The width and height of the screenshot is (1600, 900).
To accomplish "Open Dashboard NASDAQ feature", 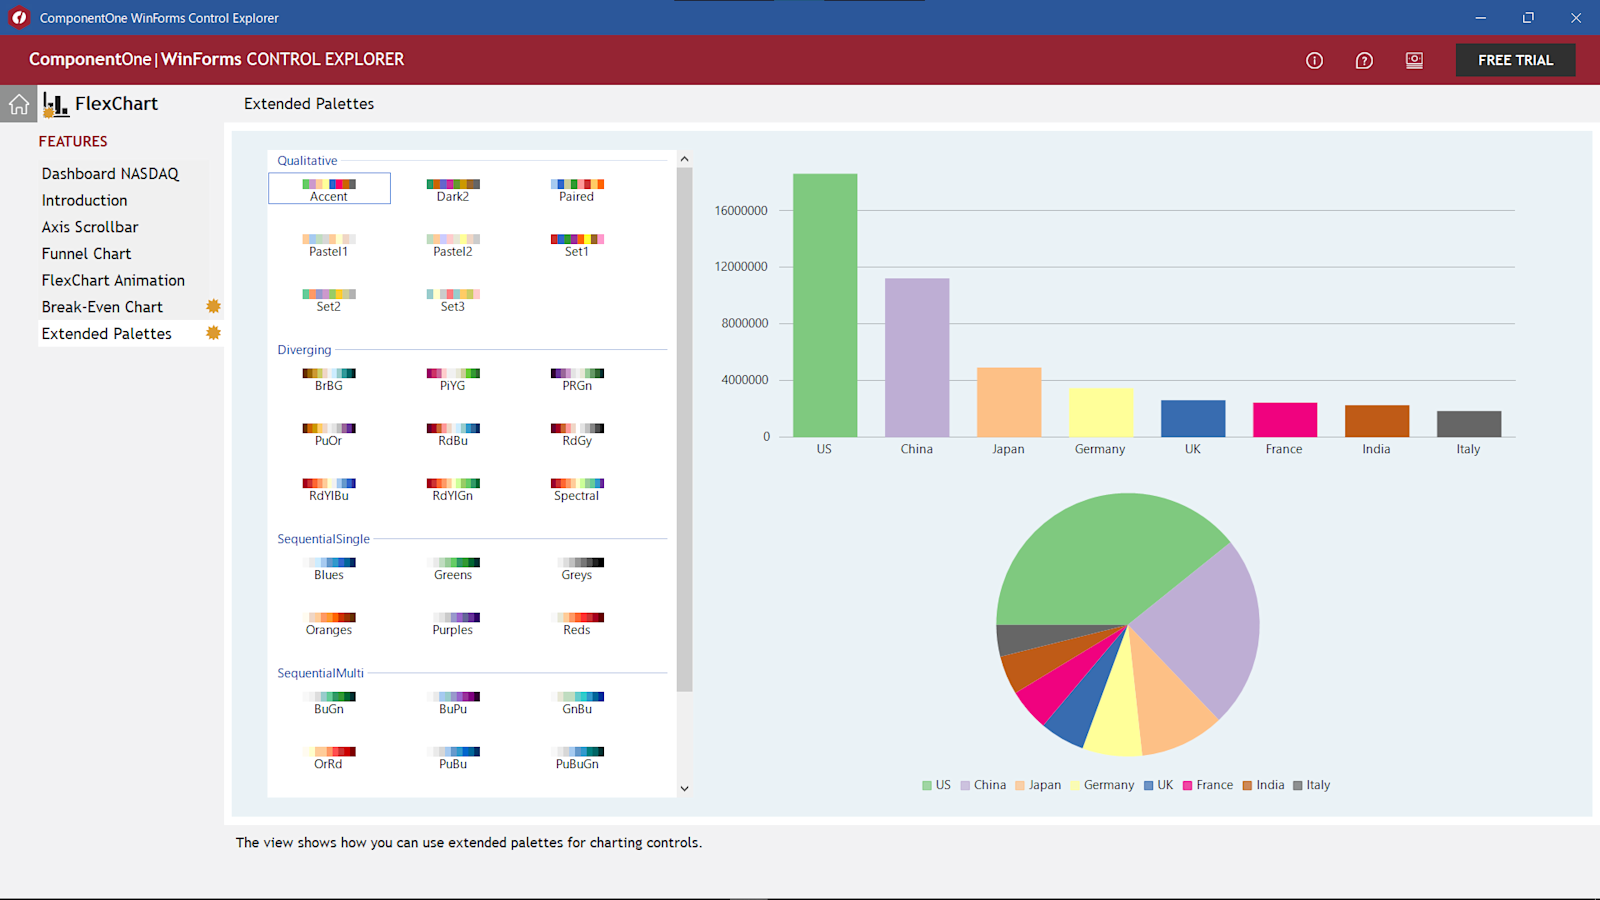I will (110, 173).
